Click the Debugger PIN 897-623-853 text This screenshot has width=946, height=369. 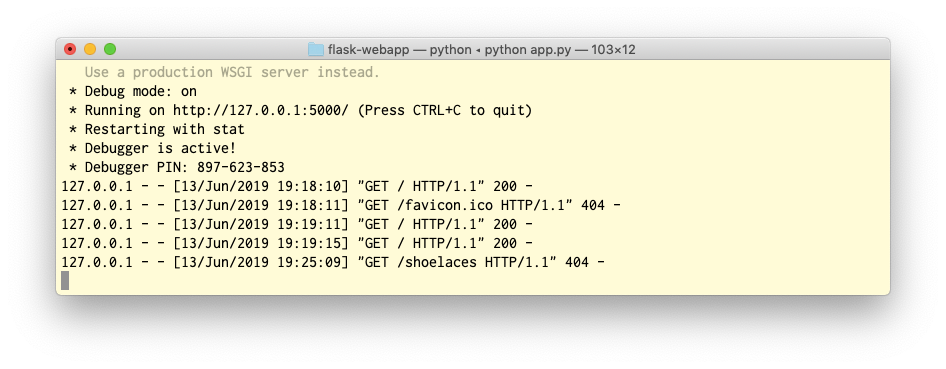[184, 167]
